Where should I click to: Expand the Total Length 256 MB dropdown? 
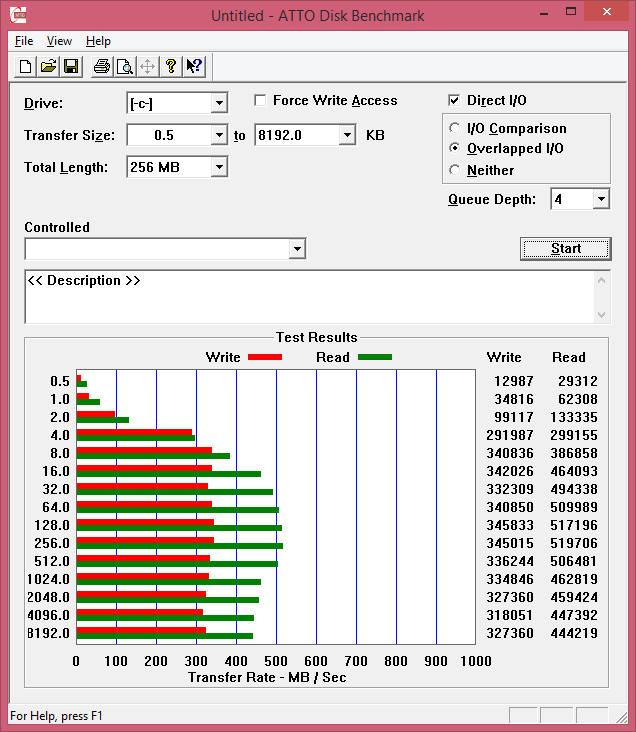(x=219, y=167)
